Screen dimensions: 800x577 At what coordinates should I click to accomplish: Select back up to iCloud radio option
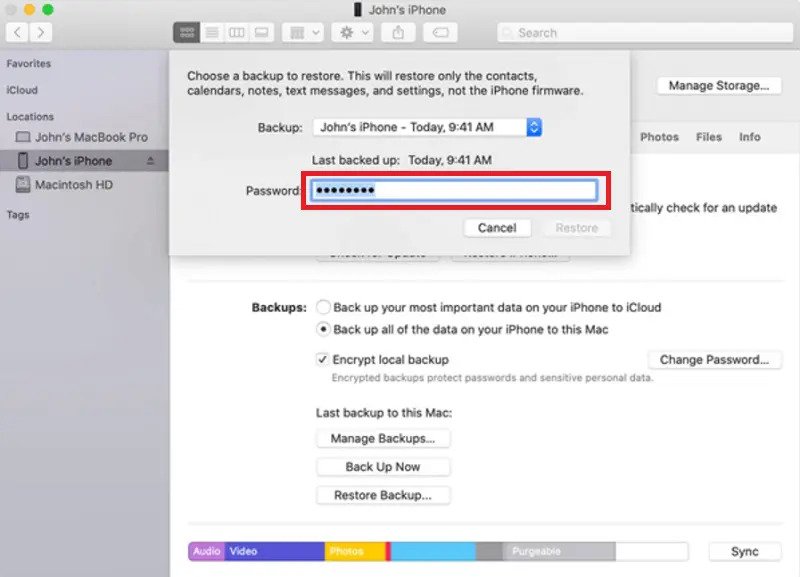pos(323,307)
